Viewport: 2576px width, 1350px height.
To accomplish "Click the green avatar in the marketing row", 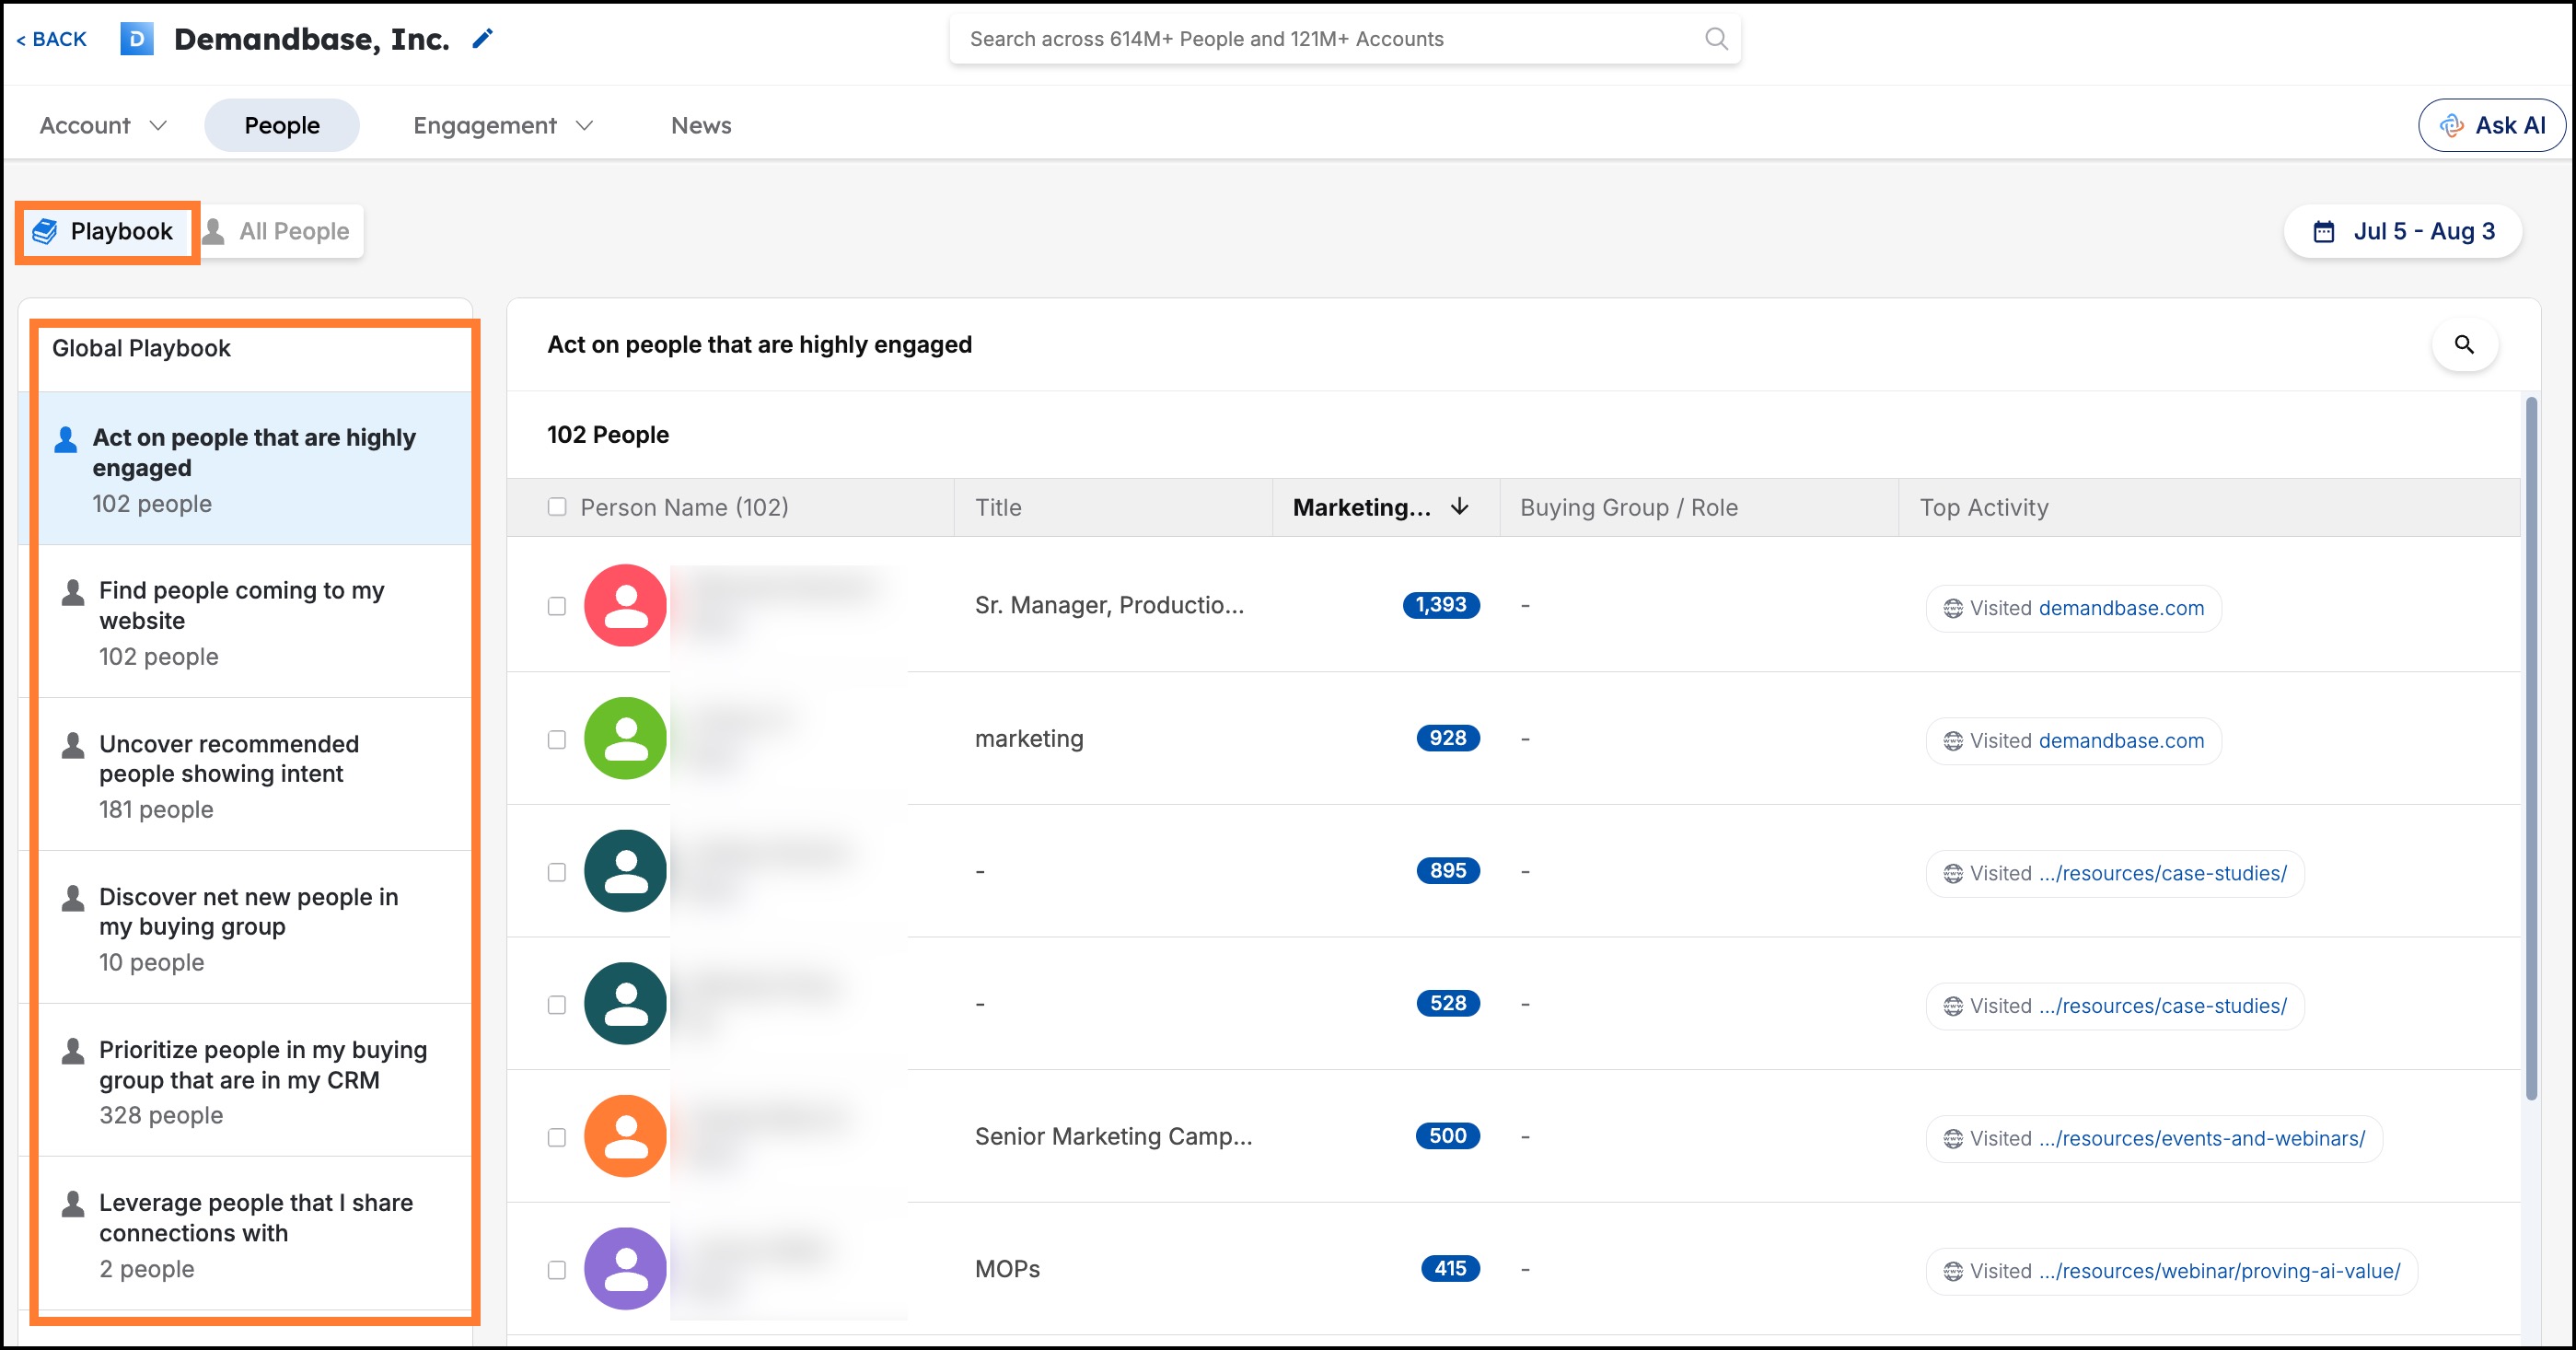I will coord(625,738).
